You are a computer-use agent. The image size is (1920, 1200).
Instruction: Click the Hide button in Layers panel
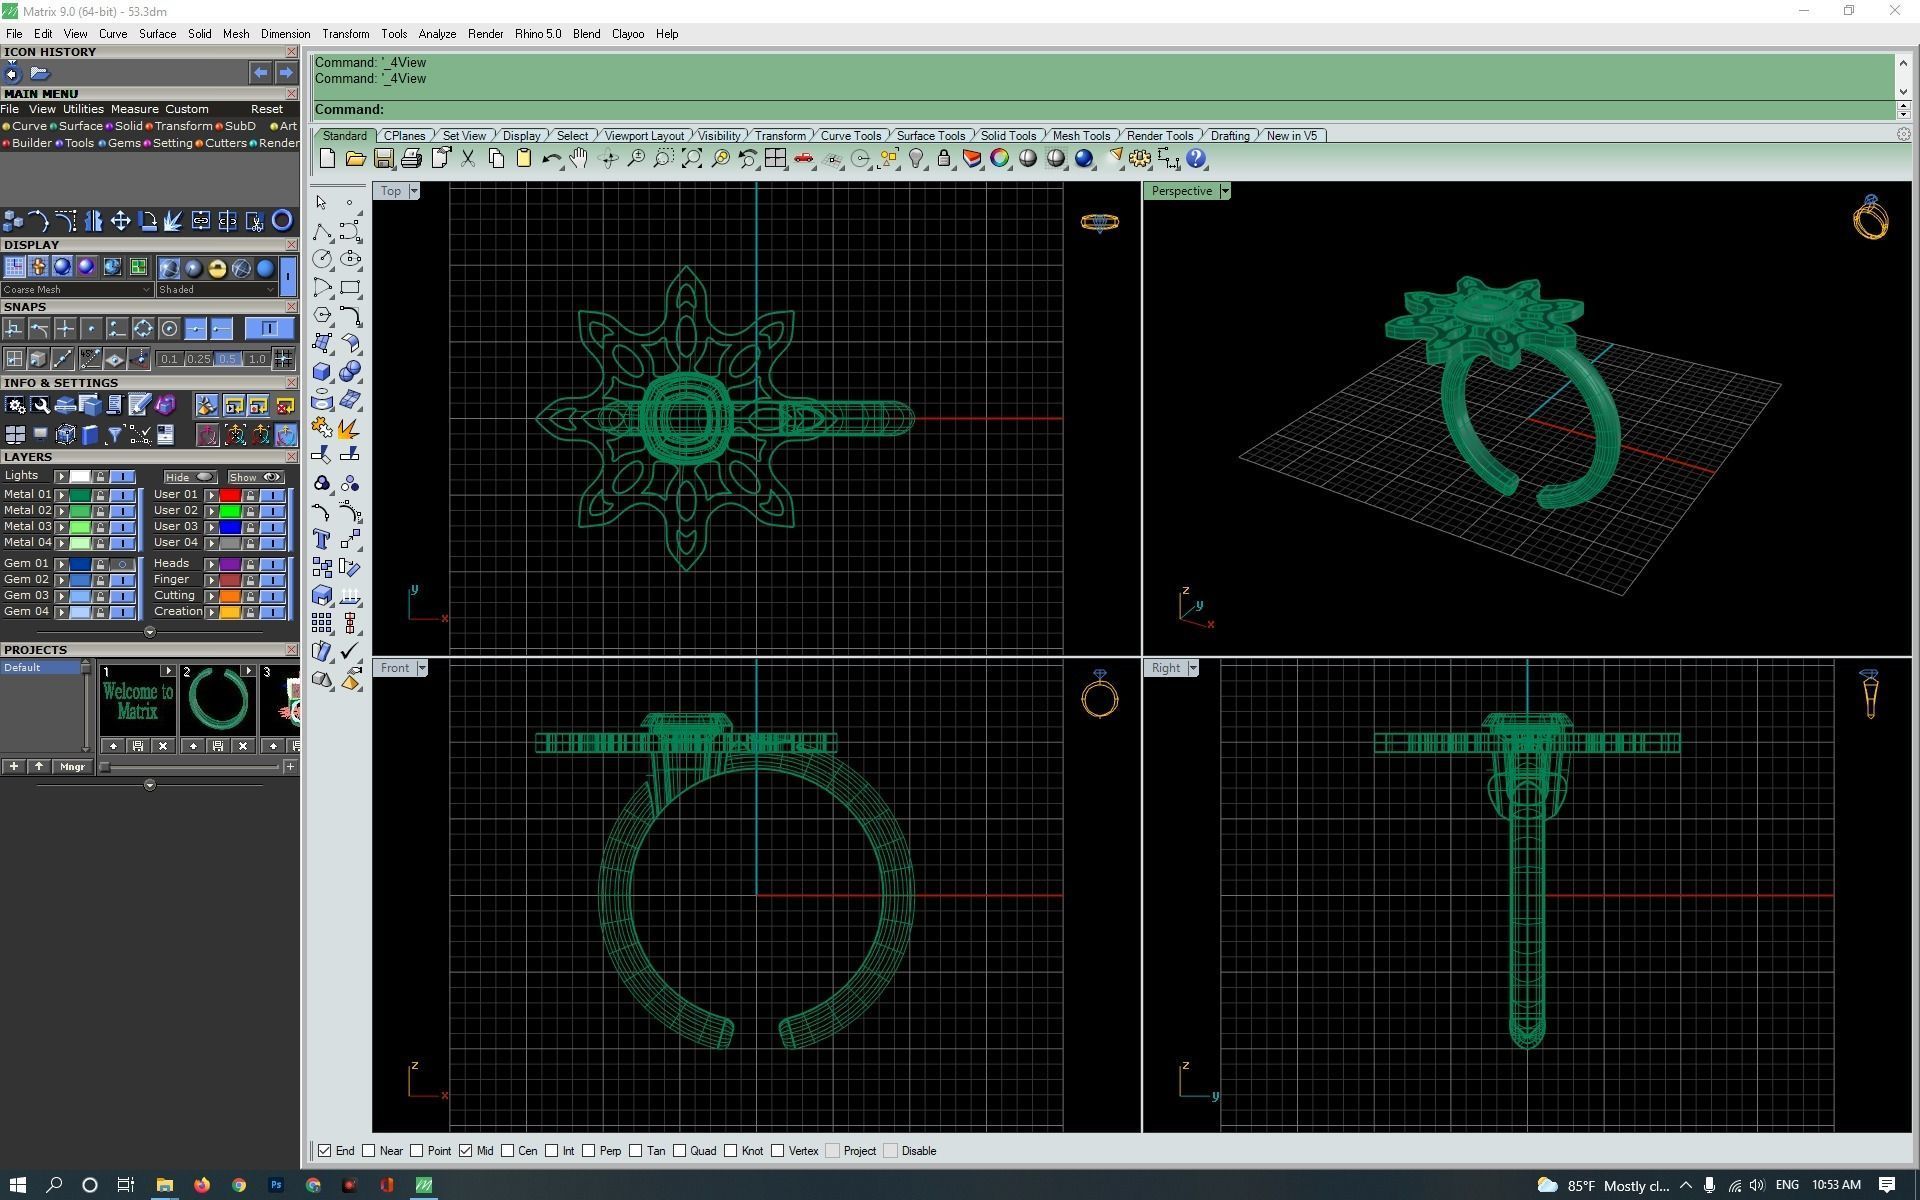(x=189, y=477)
